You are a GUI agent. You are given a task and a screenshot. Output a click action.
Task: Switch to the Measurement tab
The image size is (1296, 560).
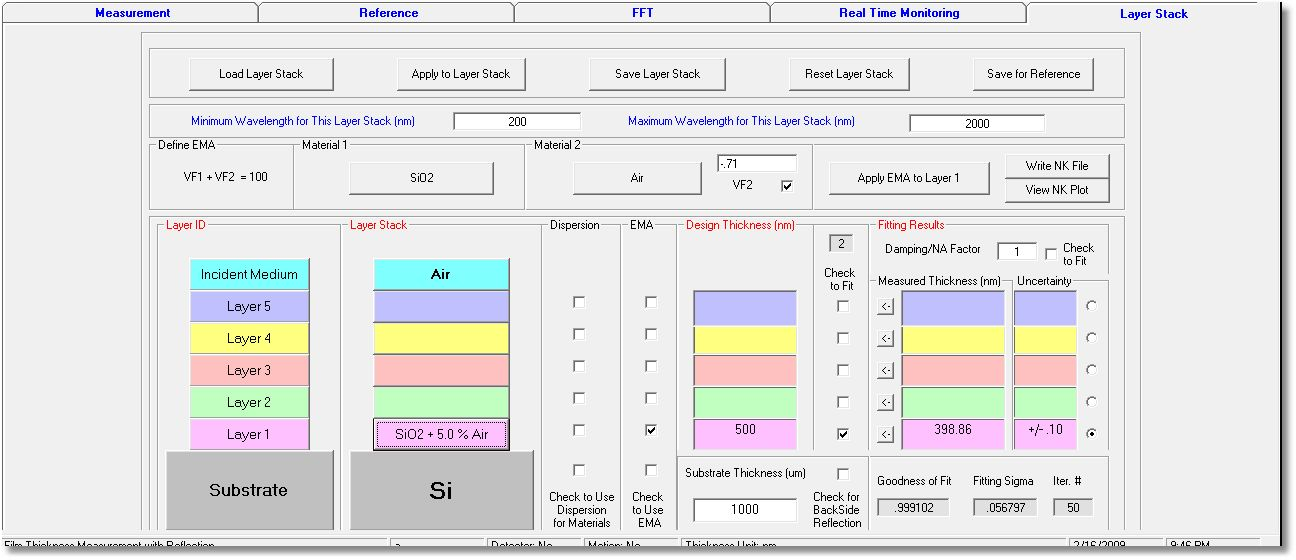pyautogui.click(x=132, y=13)
